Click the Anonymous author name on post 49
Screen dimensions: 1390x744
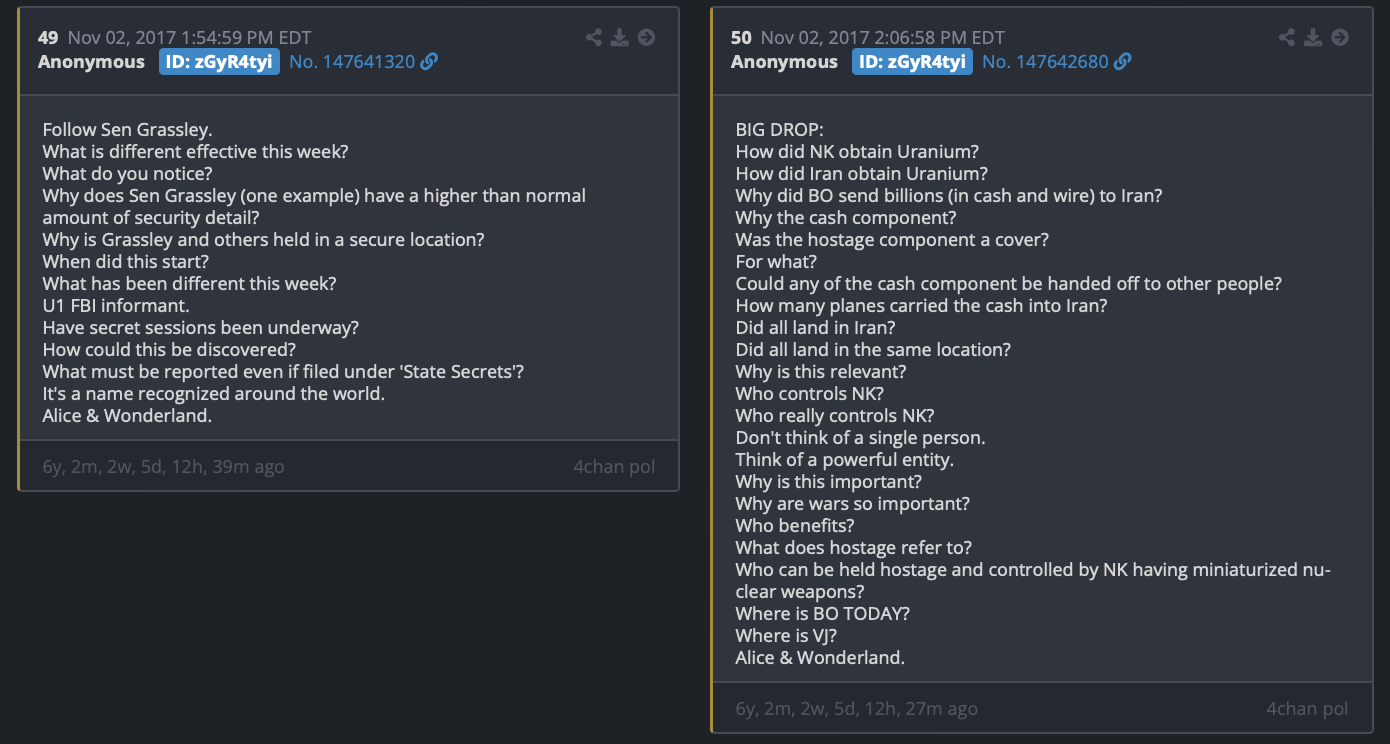(91, 62)
